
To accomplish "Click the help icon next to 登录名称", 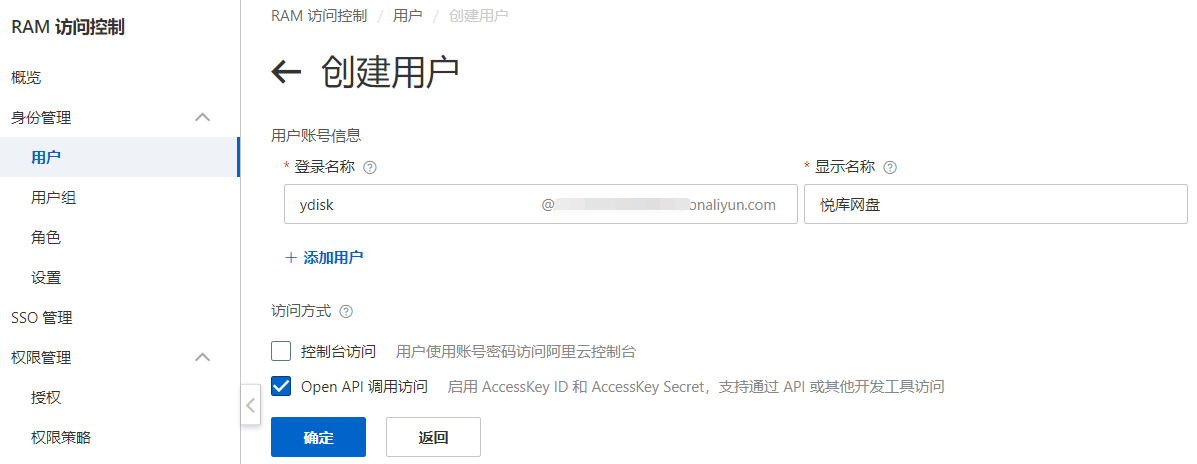I will 370,168.
